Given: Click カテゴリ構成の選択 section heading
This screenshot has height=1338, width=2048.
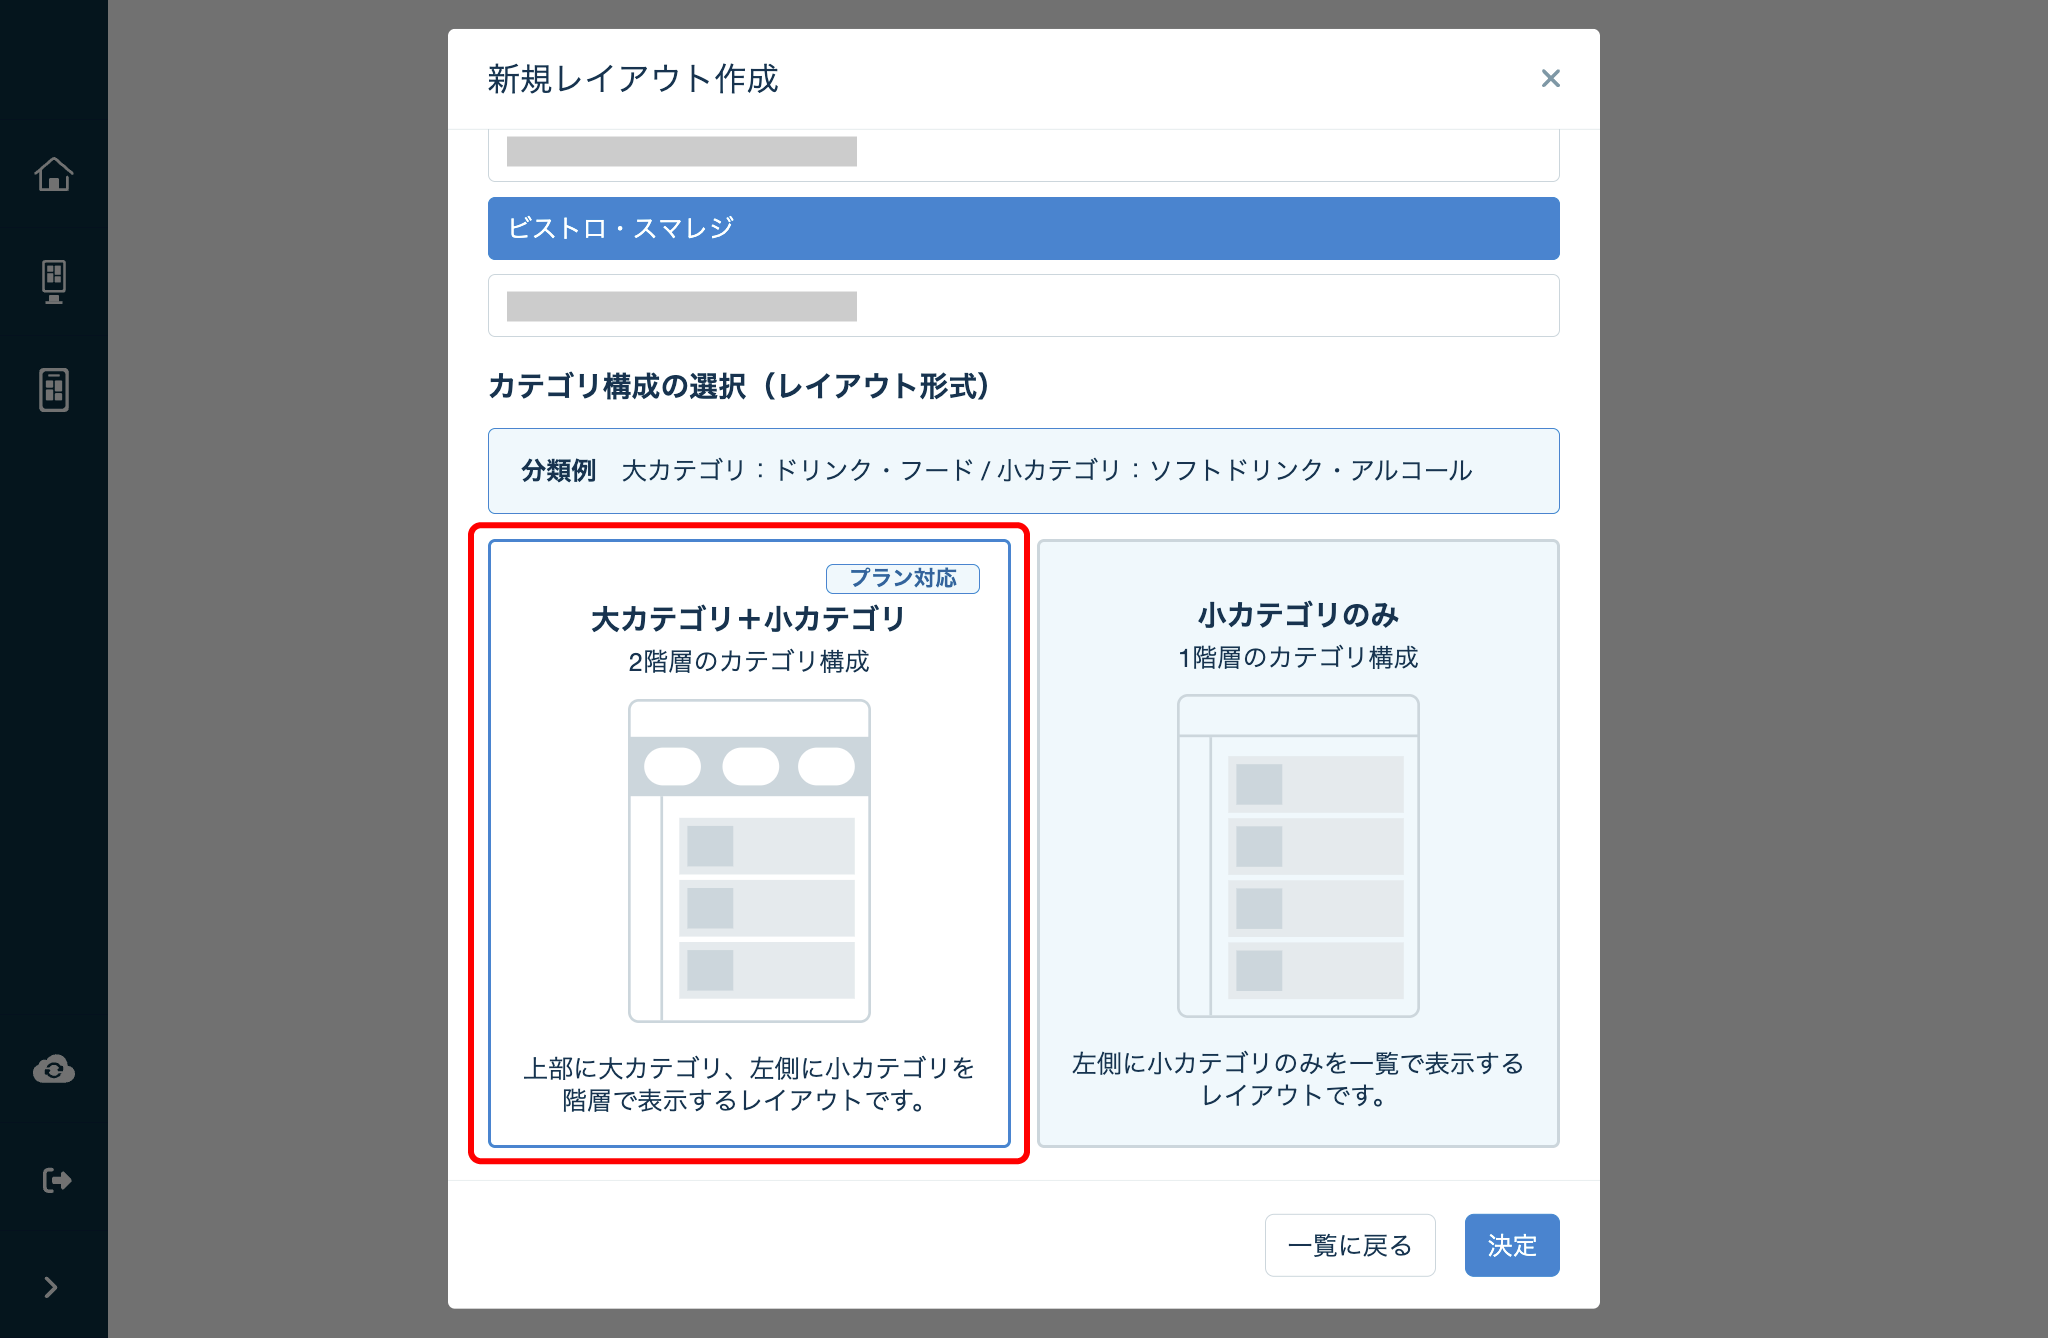Looking at the screenshot, I should (740, 386).
